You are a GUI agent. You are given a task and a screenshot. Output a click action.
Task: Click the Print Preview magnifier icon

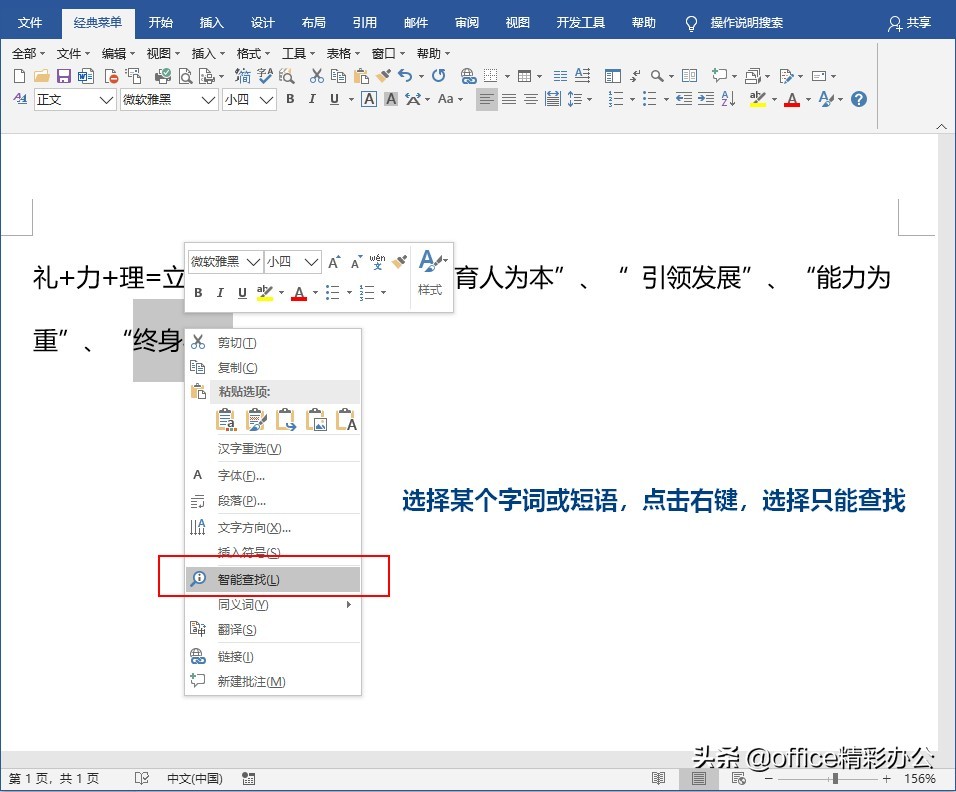[185, 75]
